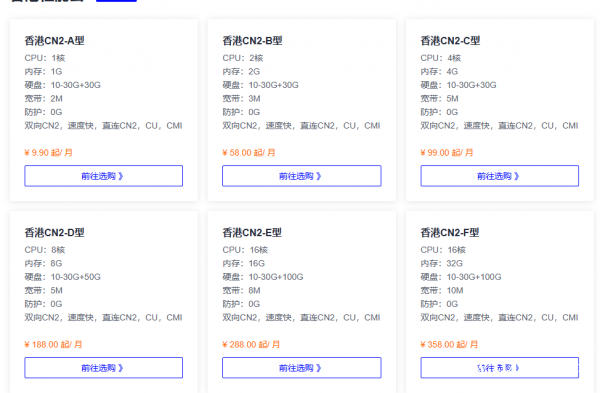Click 前往选购 button for 香港CN2-B型
The height and width of the screenshot is (393, 600).
pyautogui.click(x=302, y=176)
